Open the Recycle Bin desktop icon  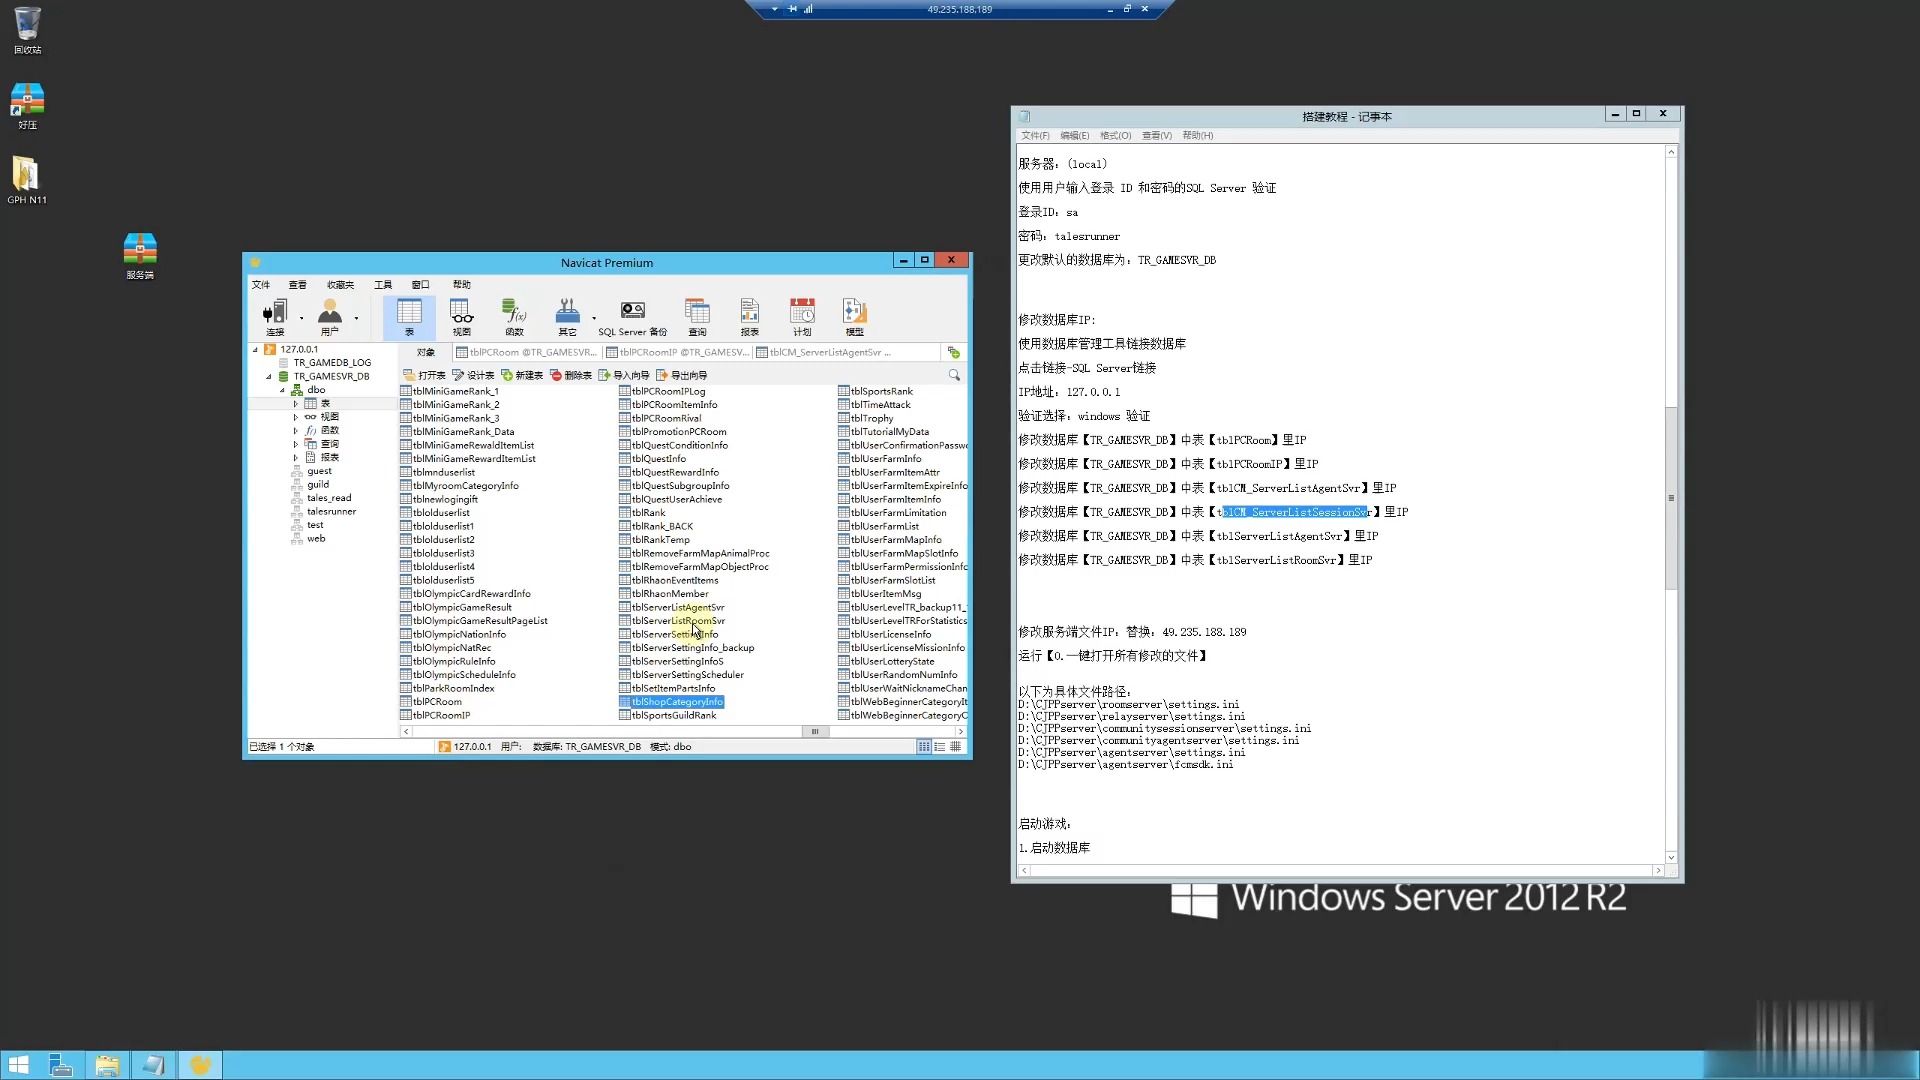[x=27, y=30]
